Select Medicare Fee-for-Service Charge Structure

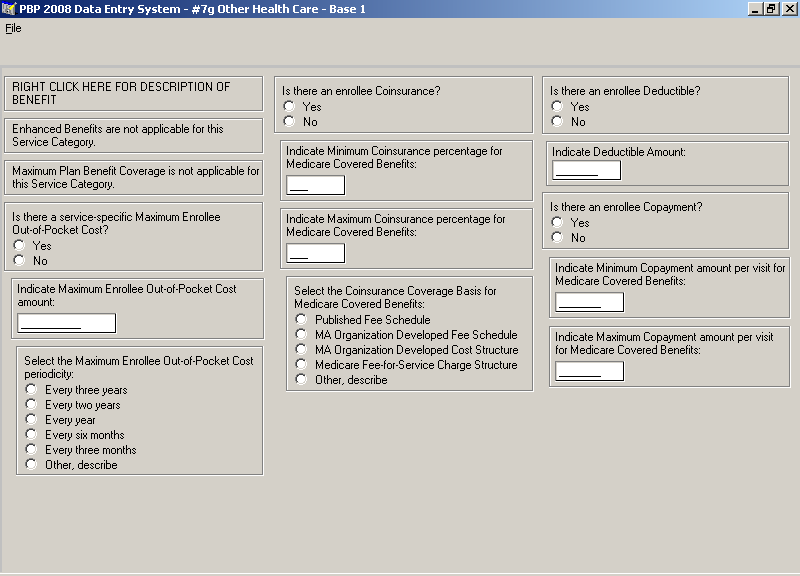click(301, 364)
